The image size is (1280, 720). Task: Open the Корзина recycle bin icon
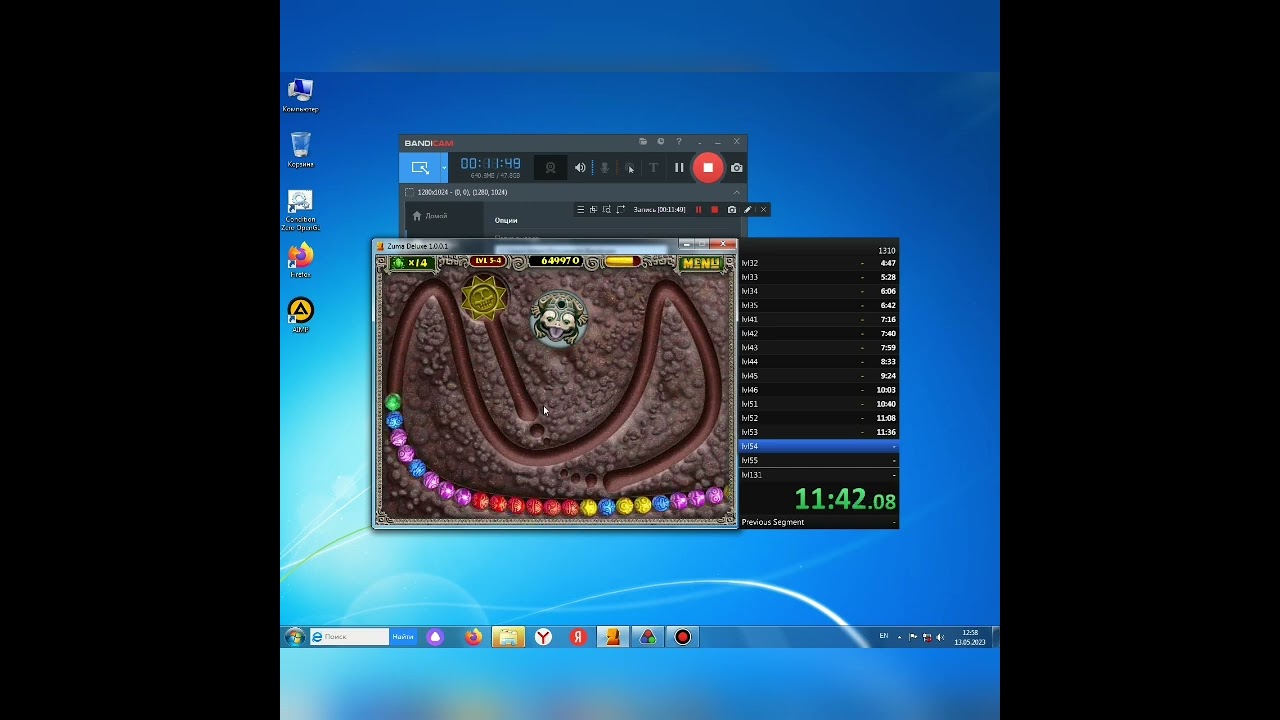tap(300, 150)
